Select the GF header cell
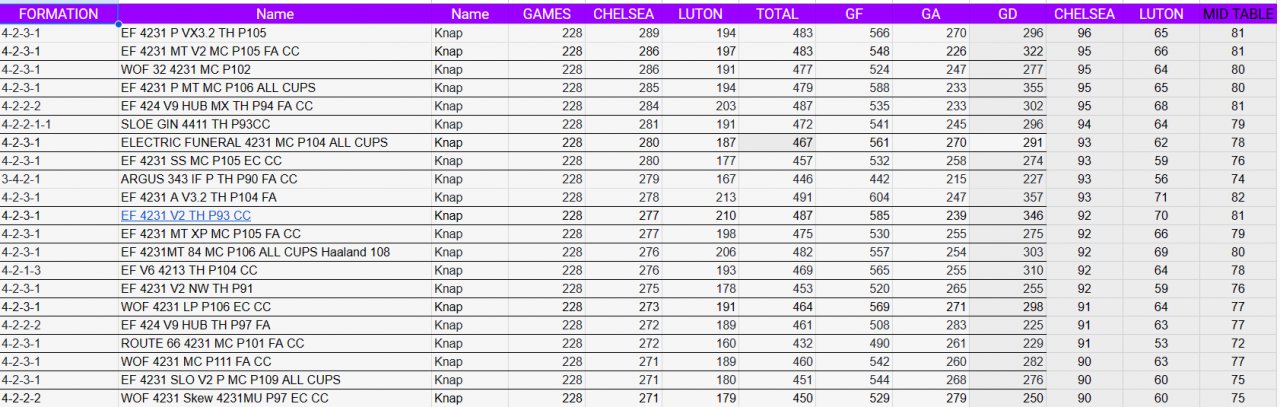Screen dimensions: 1280x407 coord(854,14)
